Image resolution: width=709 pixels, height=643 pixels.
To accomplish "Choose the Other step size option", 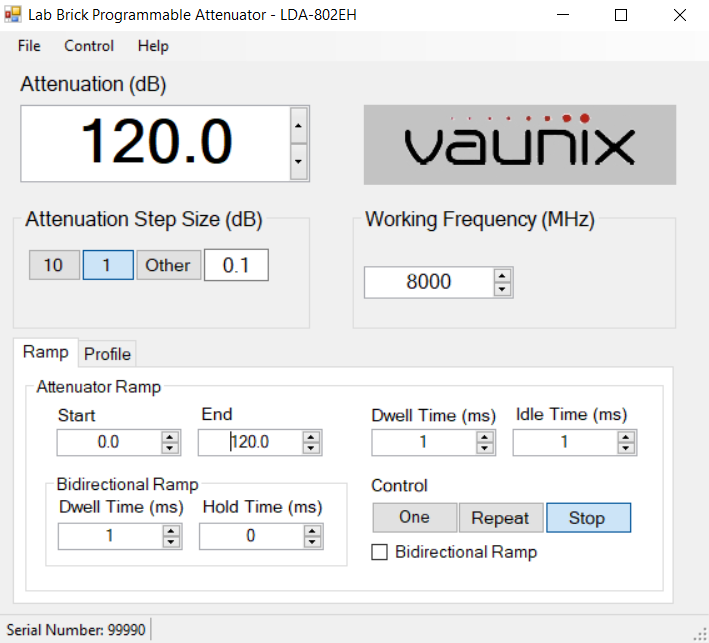I will (x=167, y=265).
